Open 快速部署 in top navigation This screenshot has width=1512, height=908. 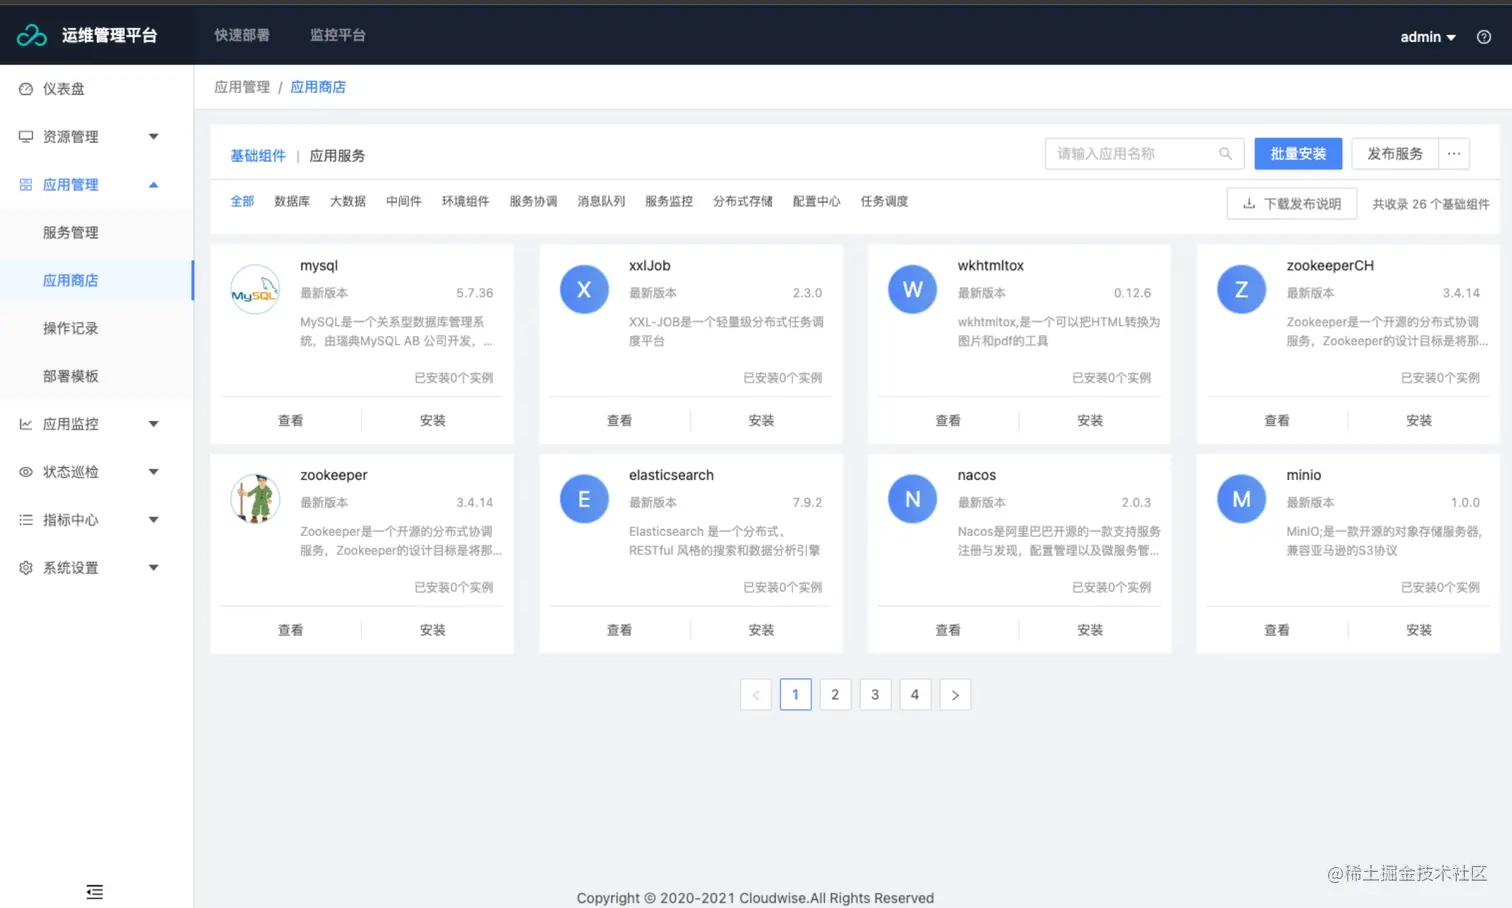point(242,35)
